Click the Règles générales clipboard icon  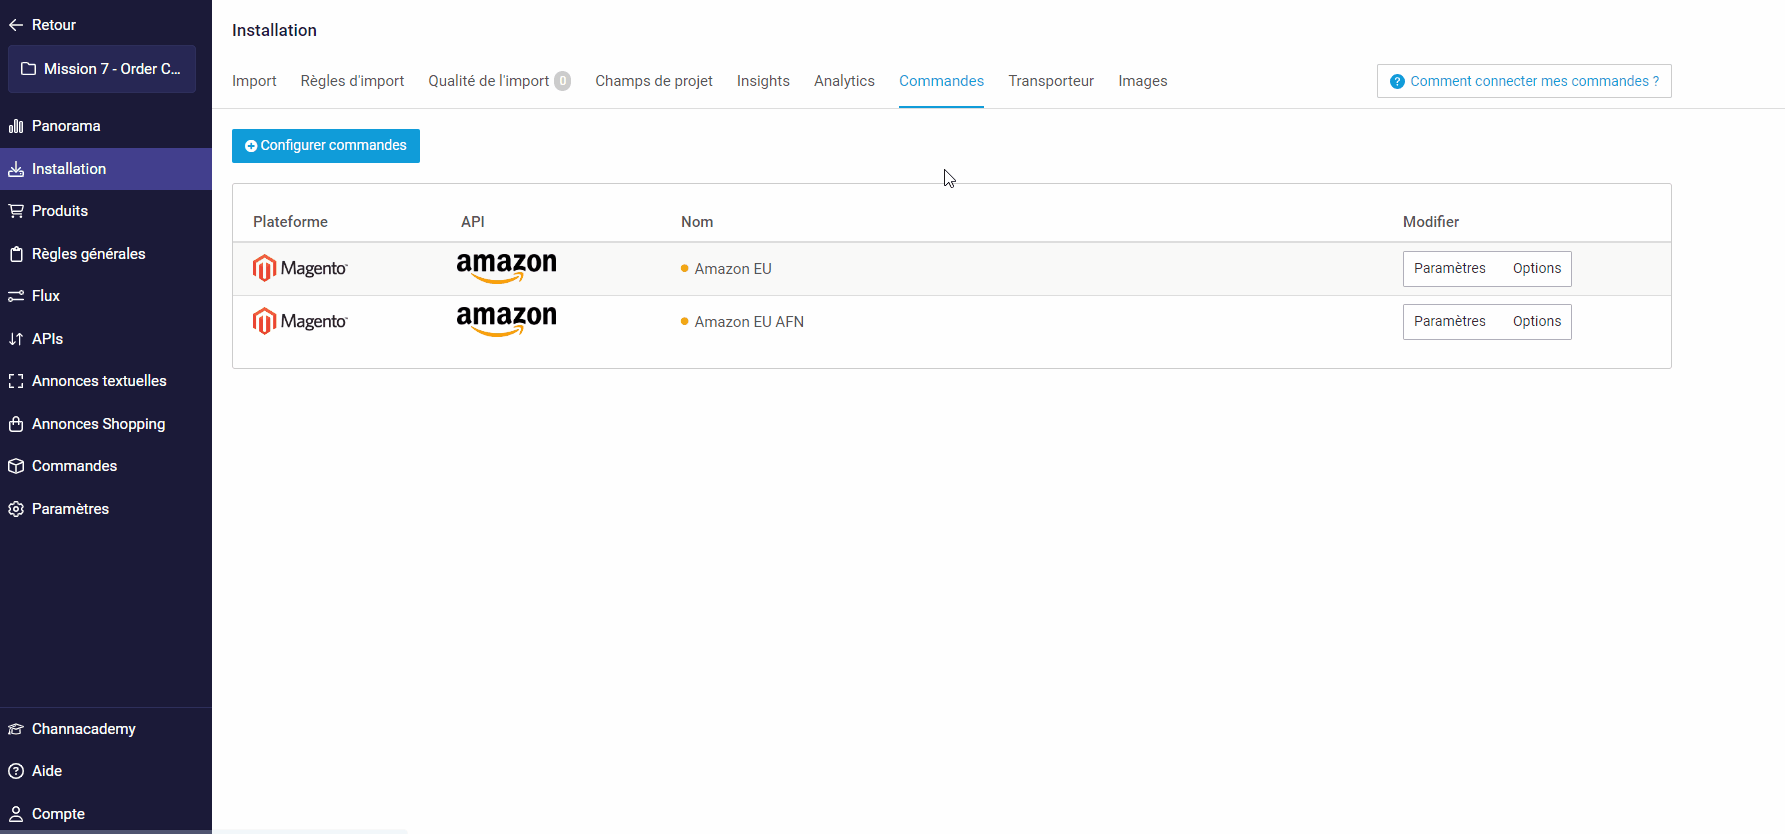pos(16,254)
